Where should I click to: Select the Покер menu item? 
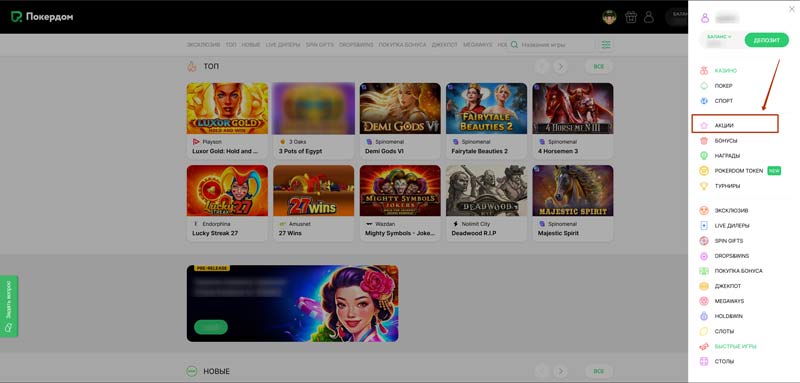click(723, 86)
